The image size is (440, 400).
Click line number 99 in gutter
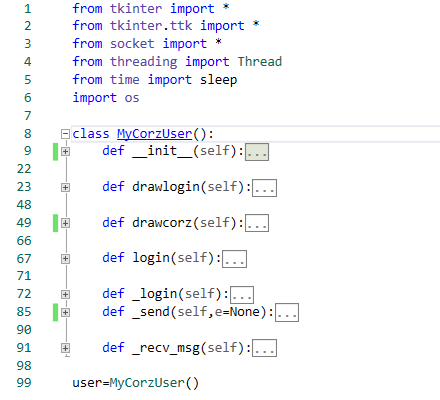point(24,383)
